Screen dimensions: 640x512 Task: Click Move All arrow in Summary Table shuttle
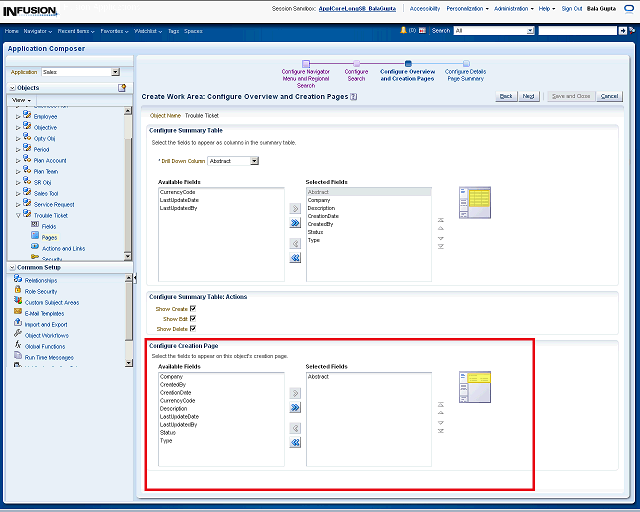[295, 224]
